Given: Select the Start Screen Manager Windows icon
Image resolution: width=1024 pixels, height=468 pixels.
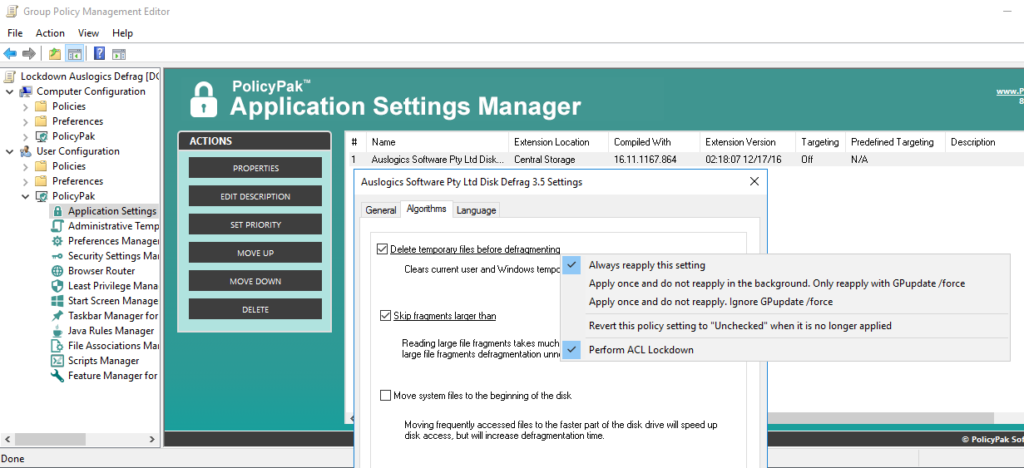Looking at the screenshot, I should (57, 301).
